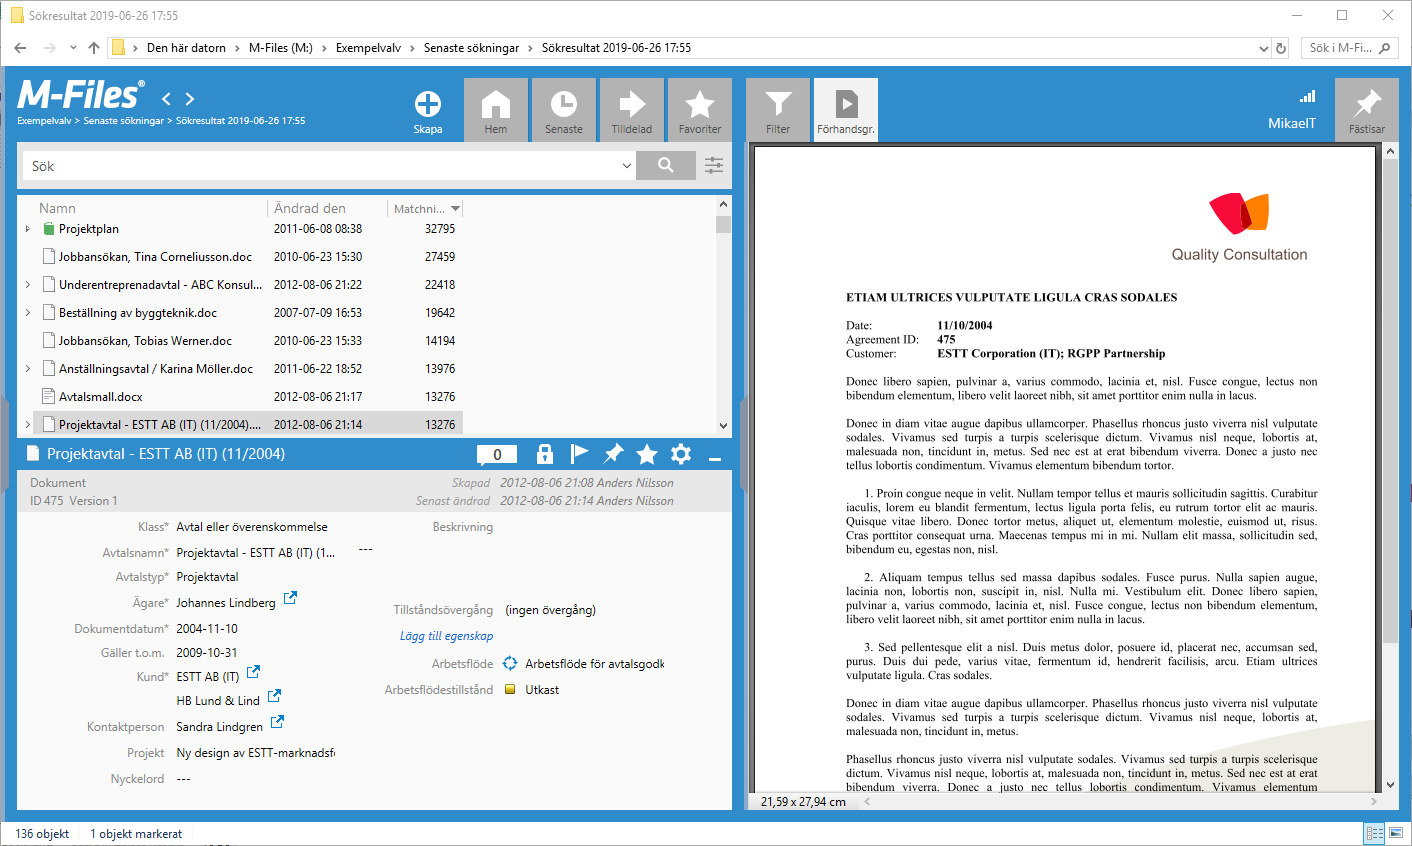Open advanced search options sliders icon
This screenshot has height=846, width=1412.
pos(714,166)
